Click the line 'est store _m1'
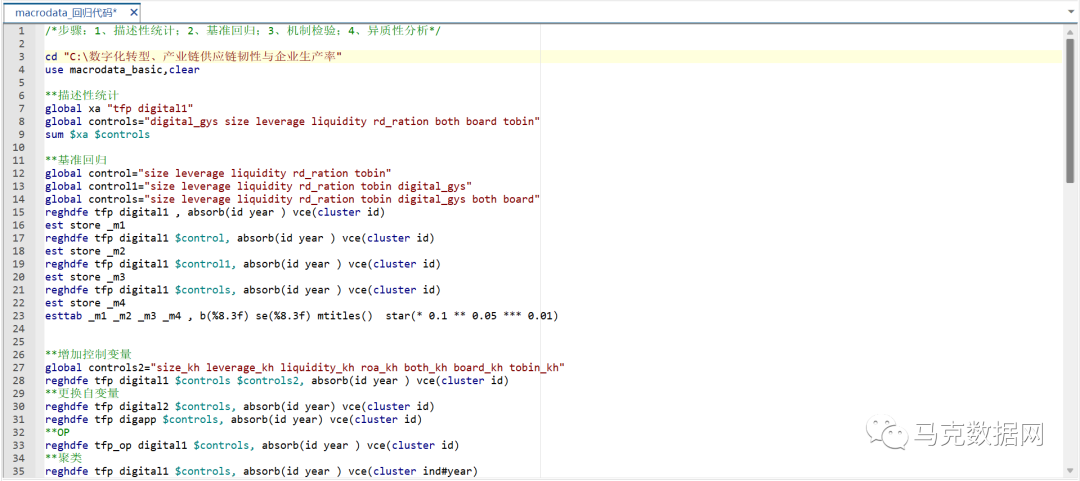Image resolution: width=1080 pixels, height=481 pixels. tap(85, 225)
